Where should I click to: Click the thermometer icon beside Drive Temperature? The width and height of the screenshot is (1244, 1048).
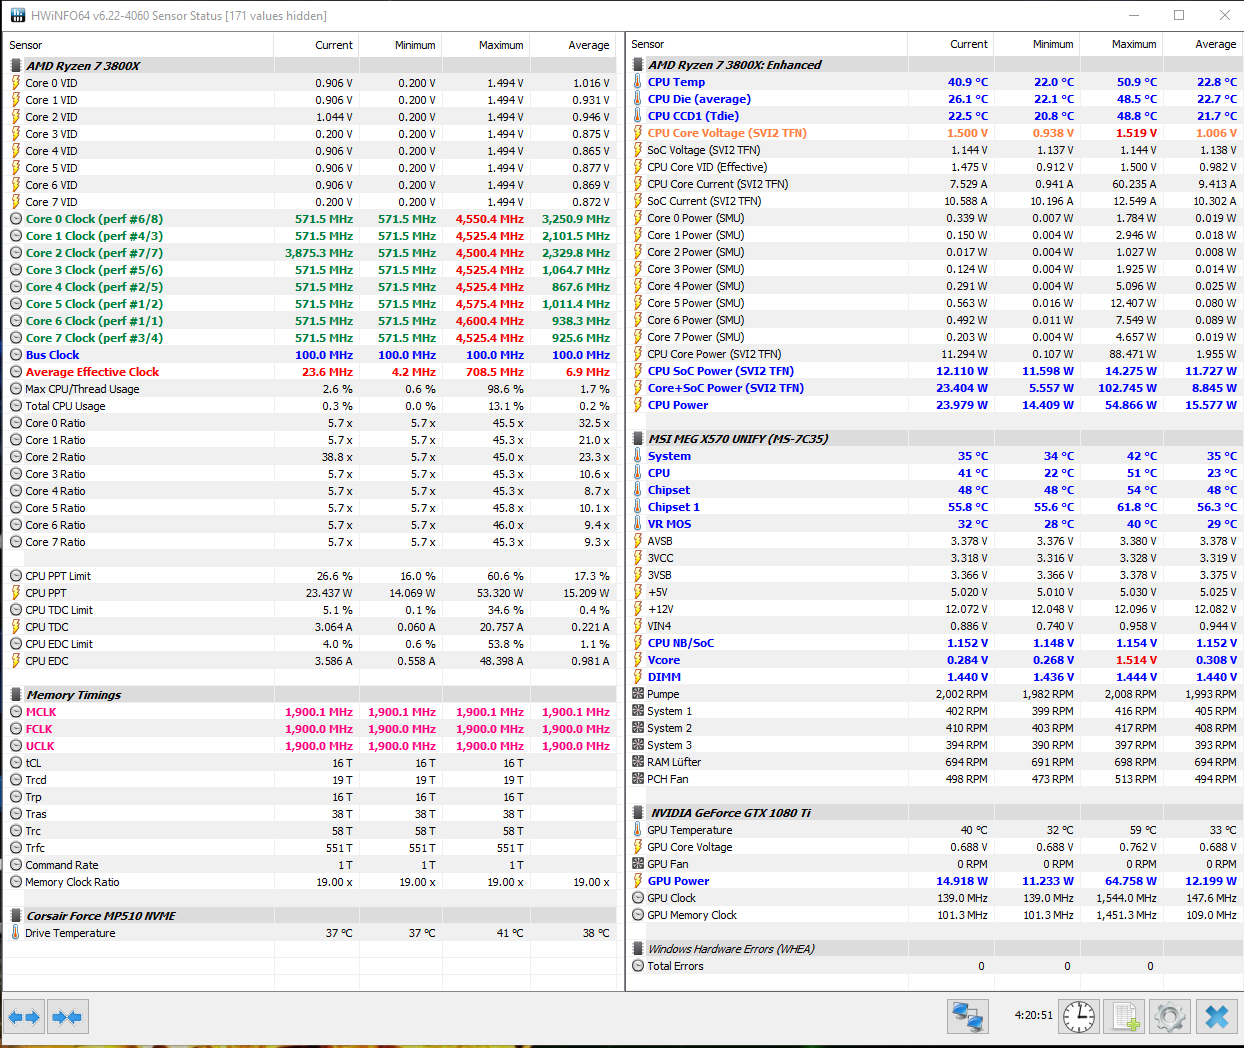16,933
